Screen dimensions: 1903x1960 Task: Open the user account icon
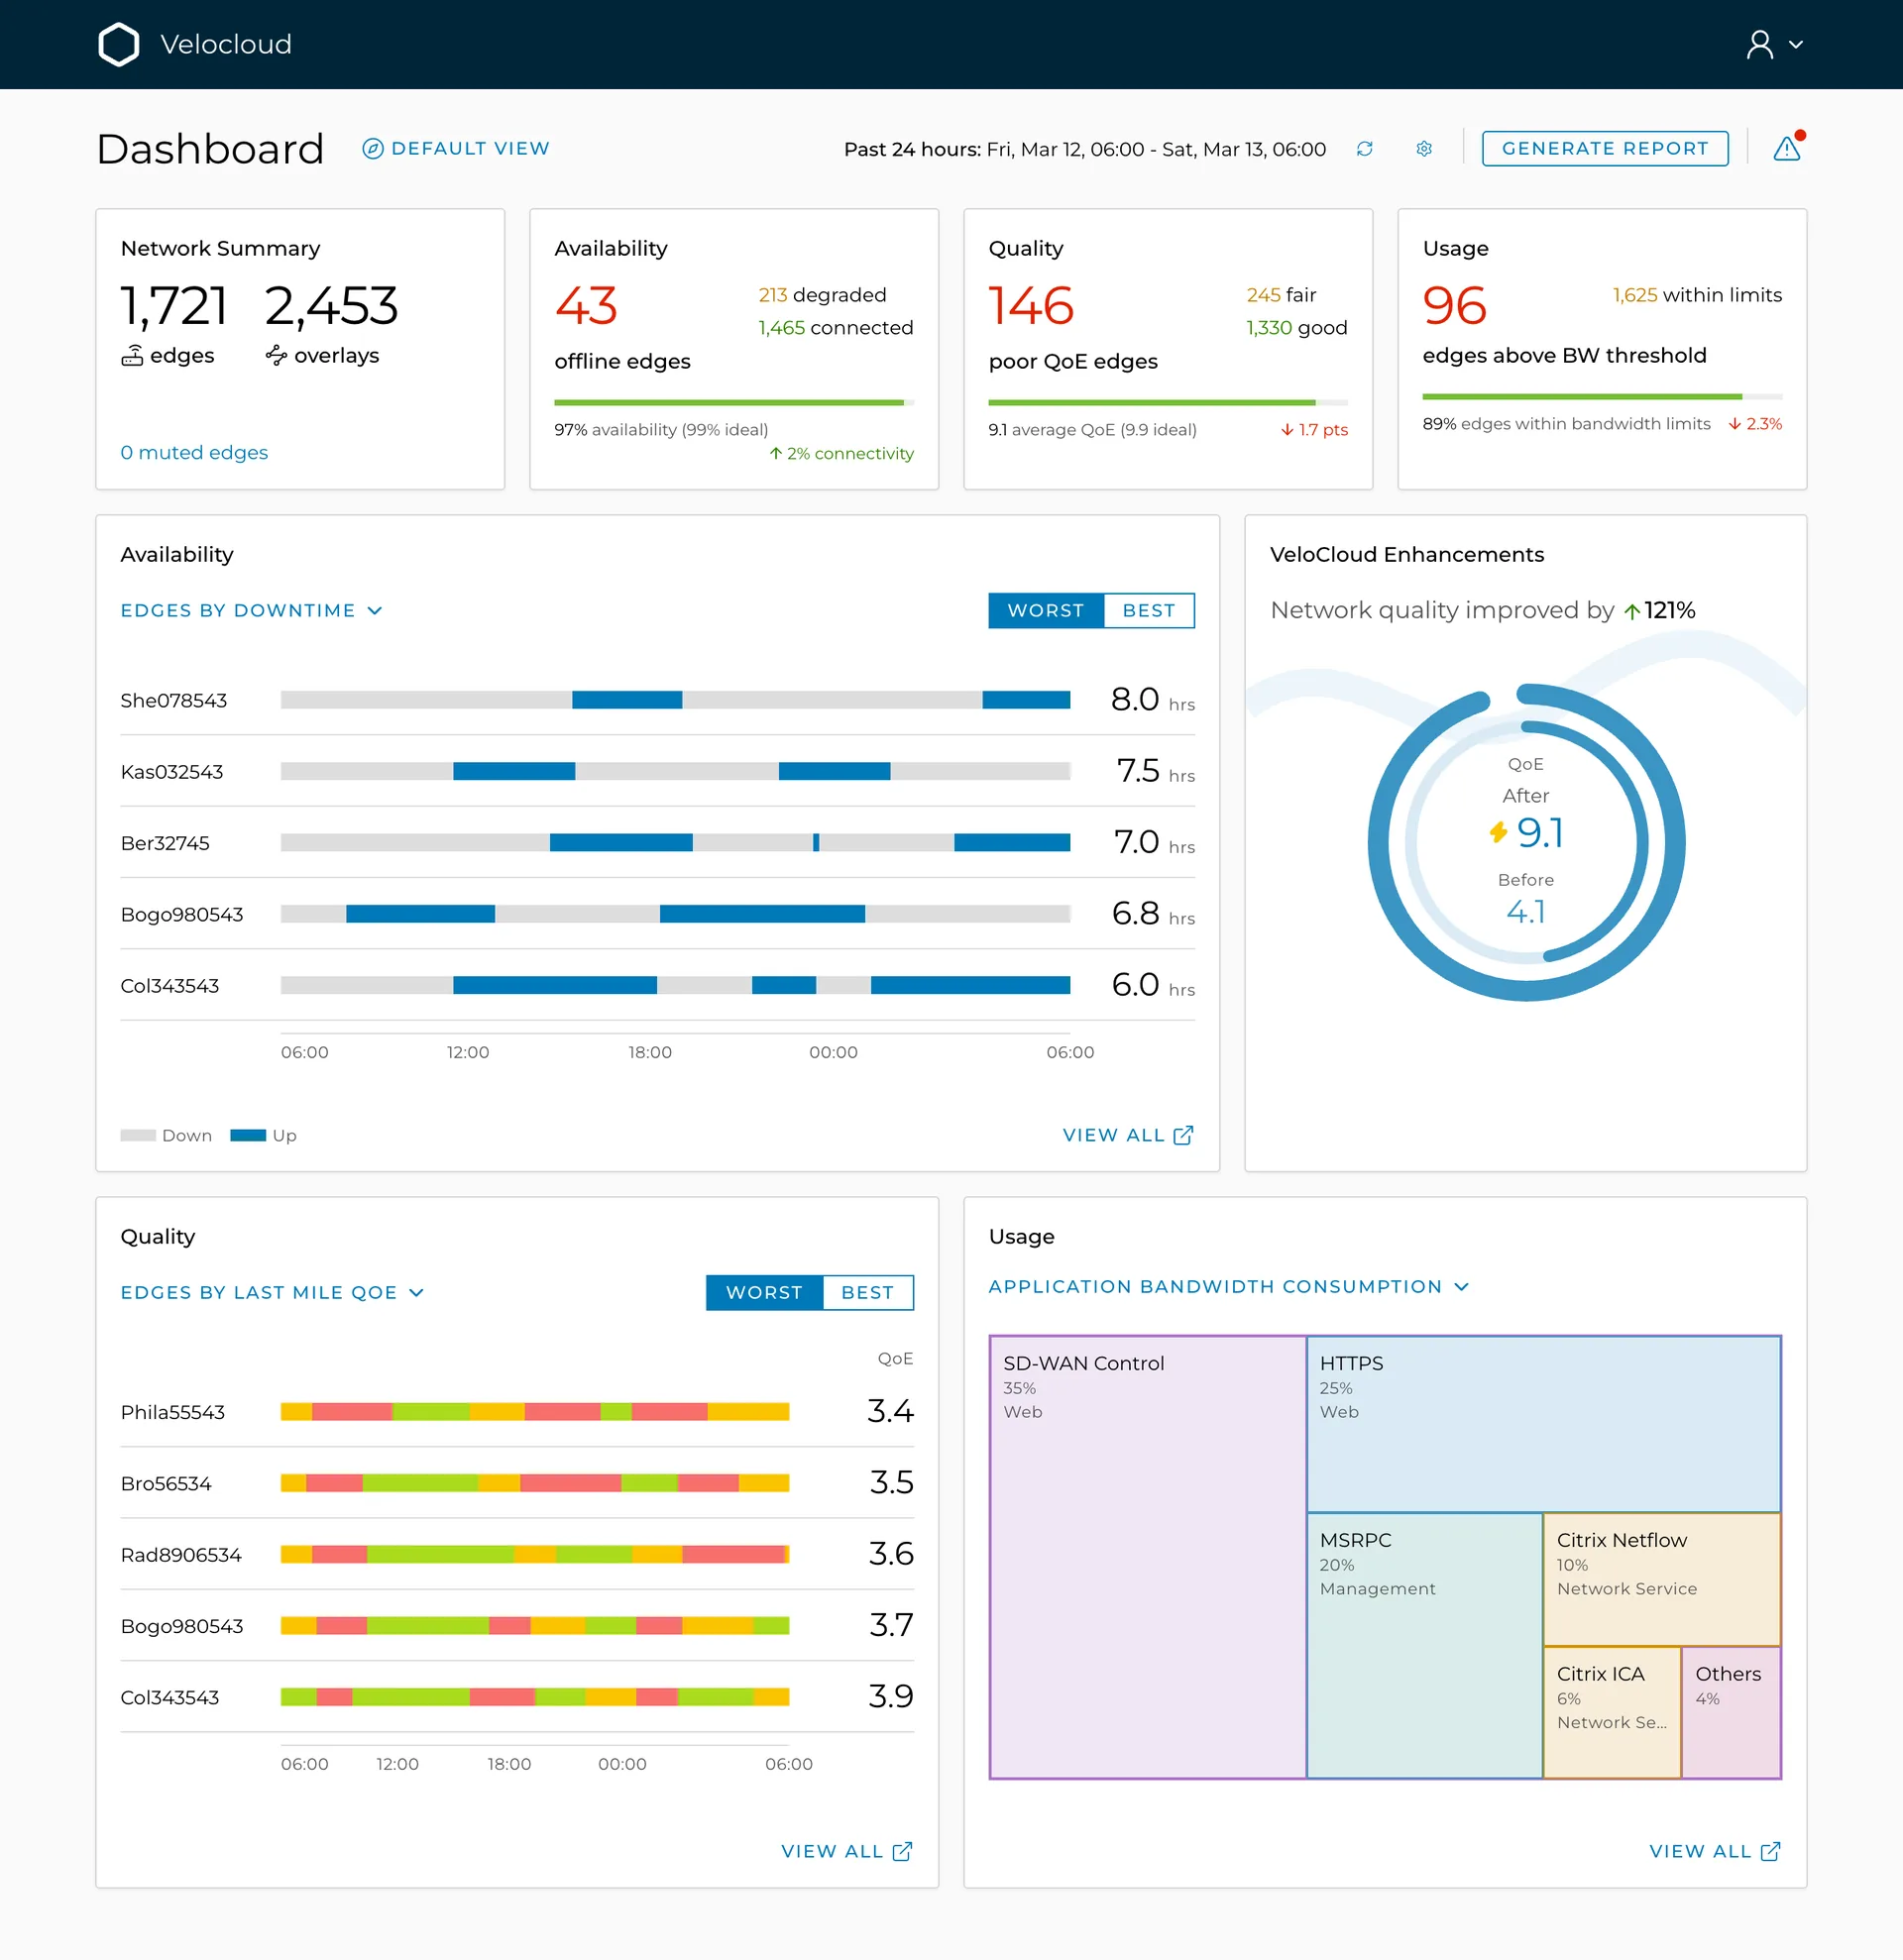point(1759,44)
